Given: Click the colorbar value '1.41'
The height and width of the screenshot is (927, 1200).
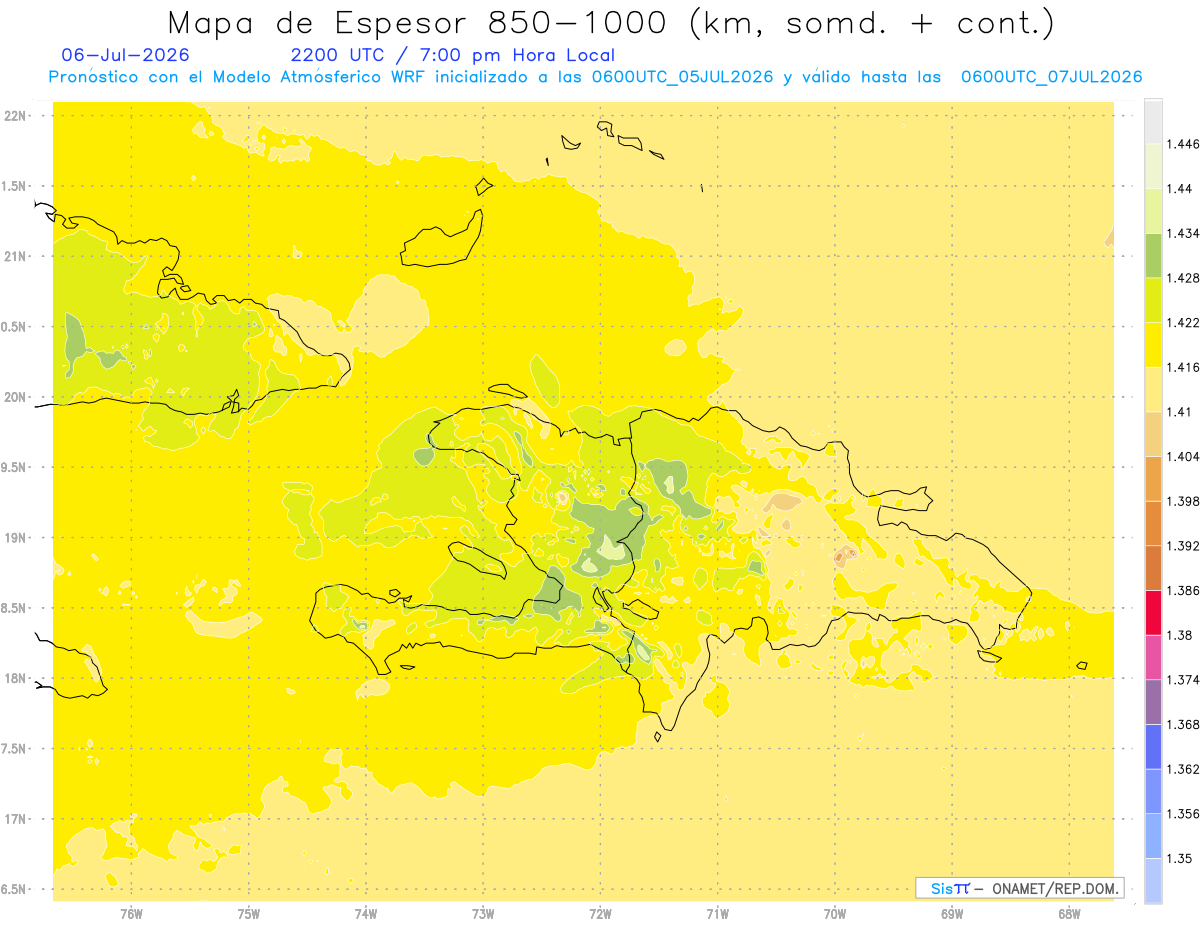Looking at the screenshot, I should (1179, 411).
